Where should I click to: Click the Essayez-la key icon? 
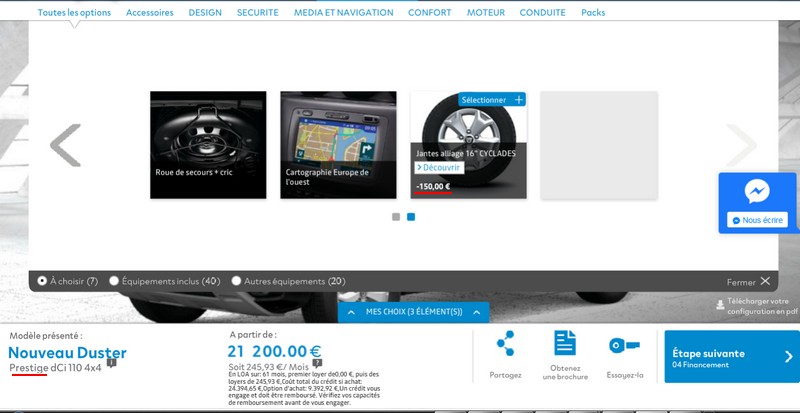624,346
